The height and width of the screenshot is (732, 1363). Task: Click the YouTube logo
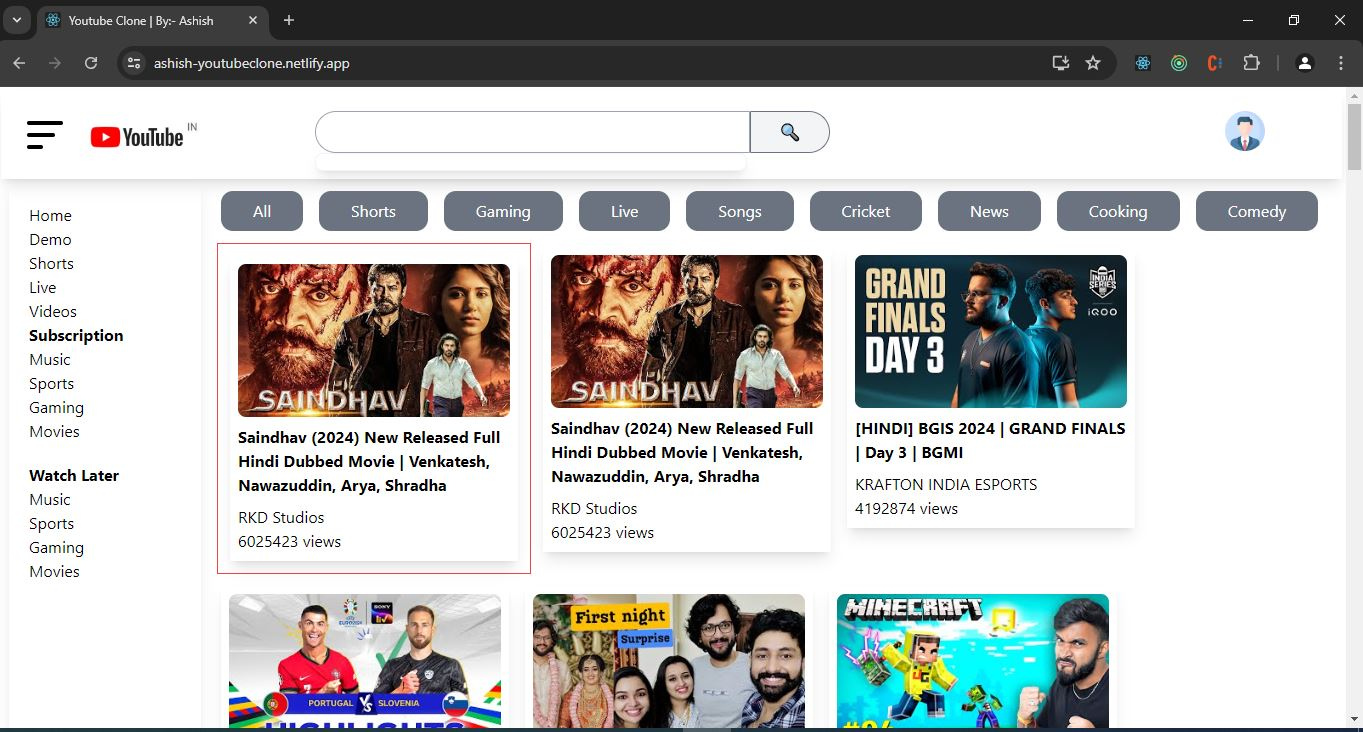coord(143,136)
